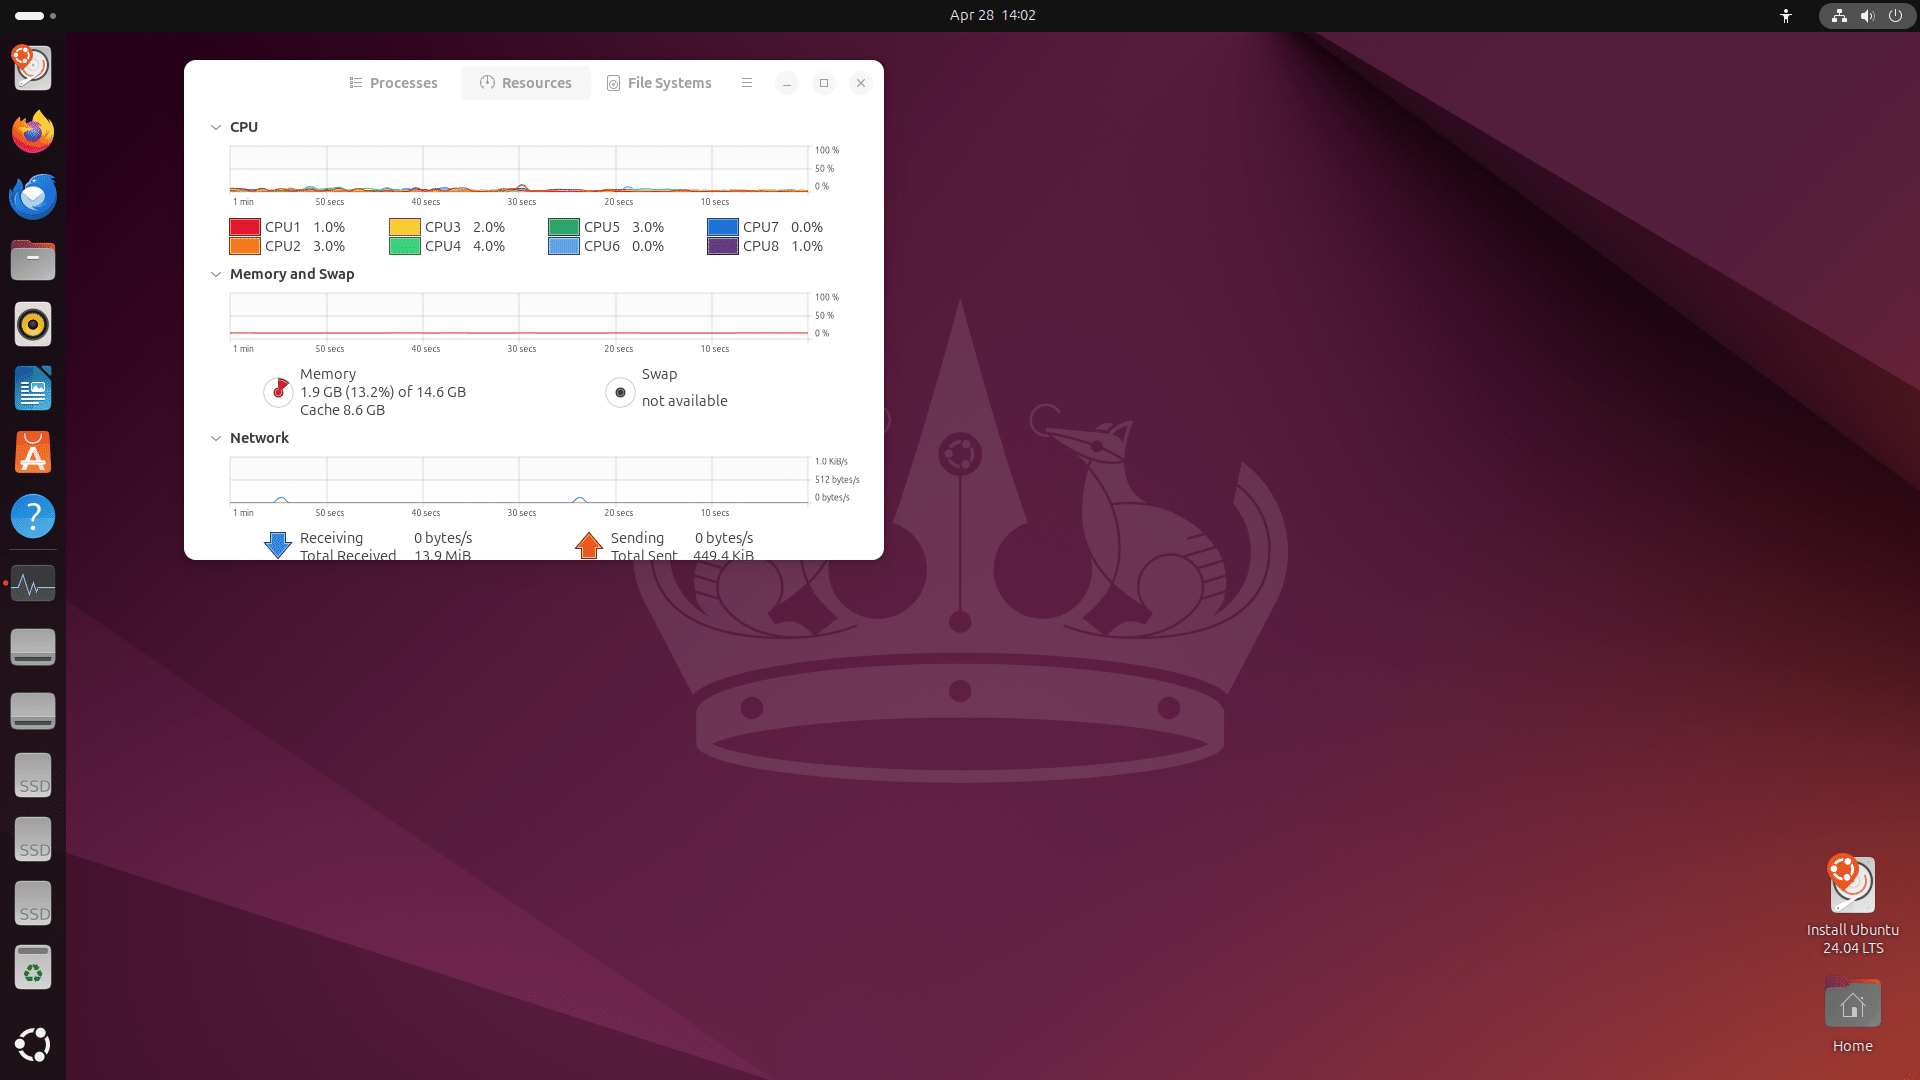Open the Files file manager in the dock
The width and height of the screenshot is (1920, 1080).
(32, 260)
